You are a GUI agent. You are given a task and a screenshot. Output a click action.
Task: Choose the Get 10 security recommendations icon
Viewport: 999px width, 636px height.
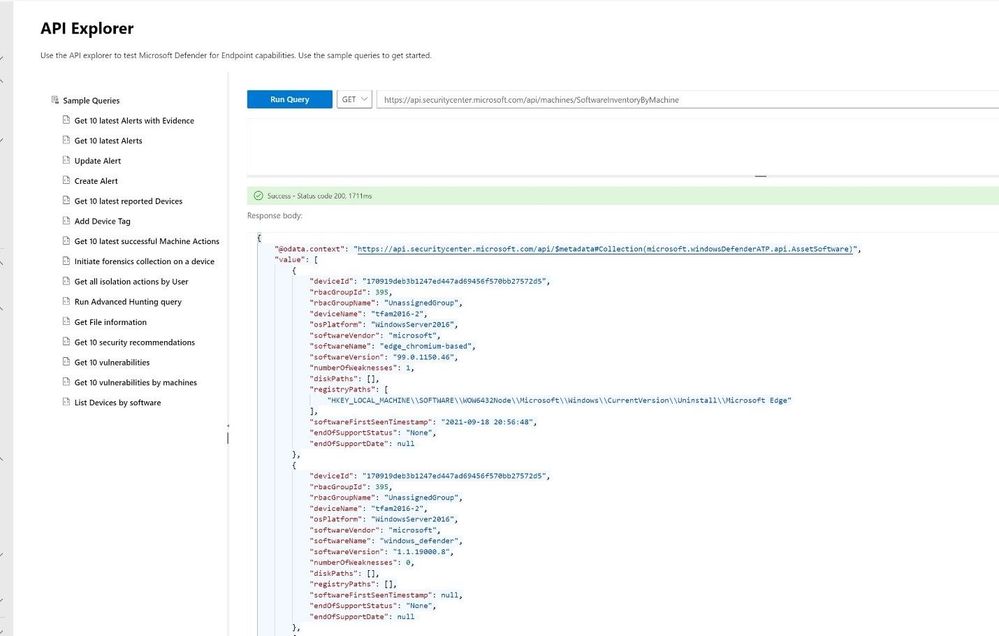66,342
